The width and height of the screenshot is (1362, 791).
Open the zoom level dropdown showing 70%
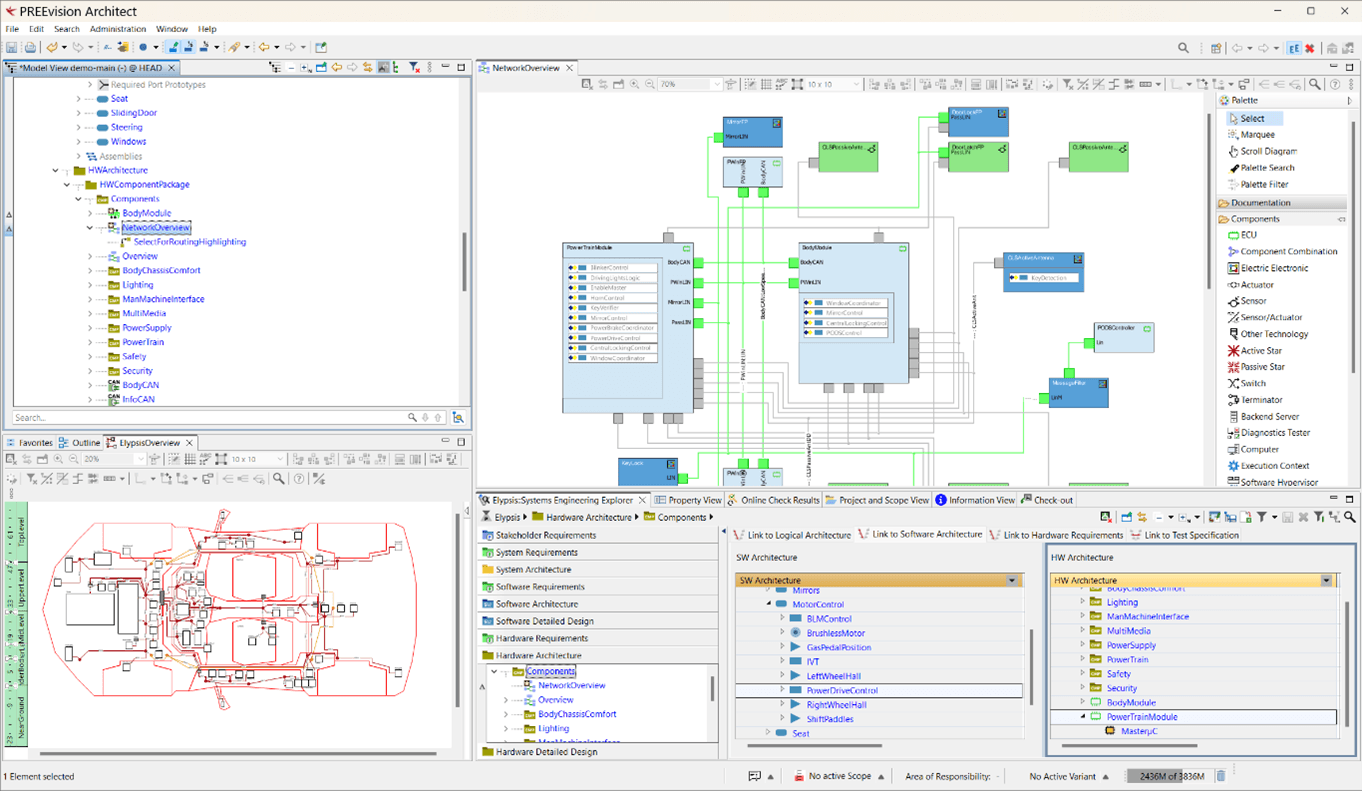click(x=718, y=84)
